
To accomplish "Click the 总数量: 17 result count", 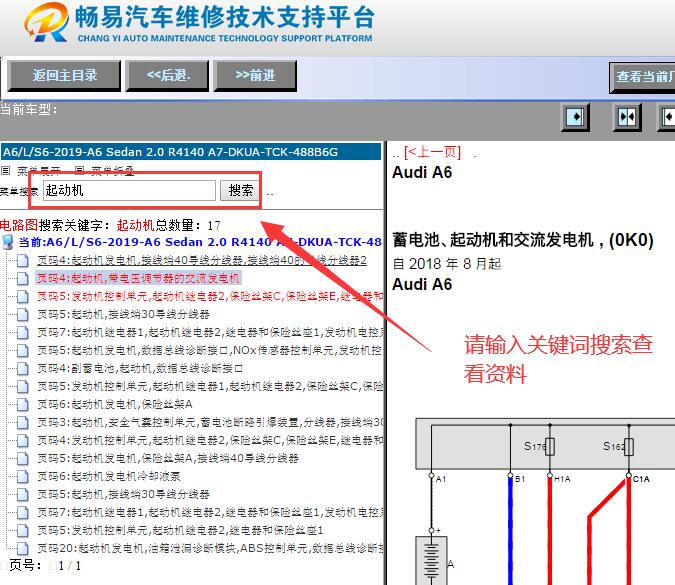I will click(188, 225).
